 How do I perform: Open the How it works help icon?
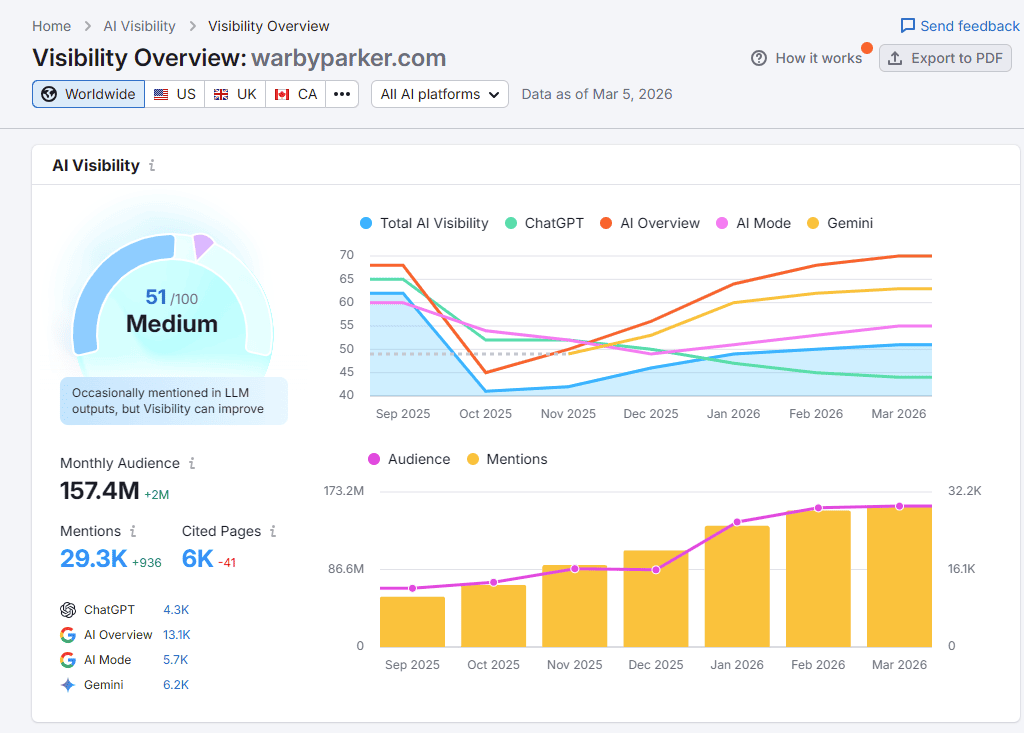(758, 58)
